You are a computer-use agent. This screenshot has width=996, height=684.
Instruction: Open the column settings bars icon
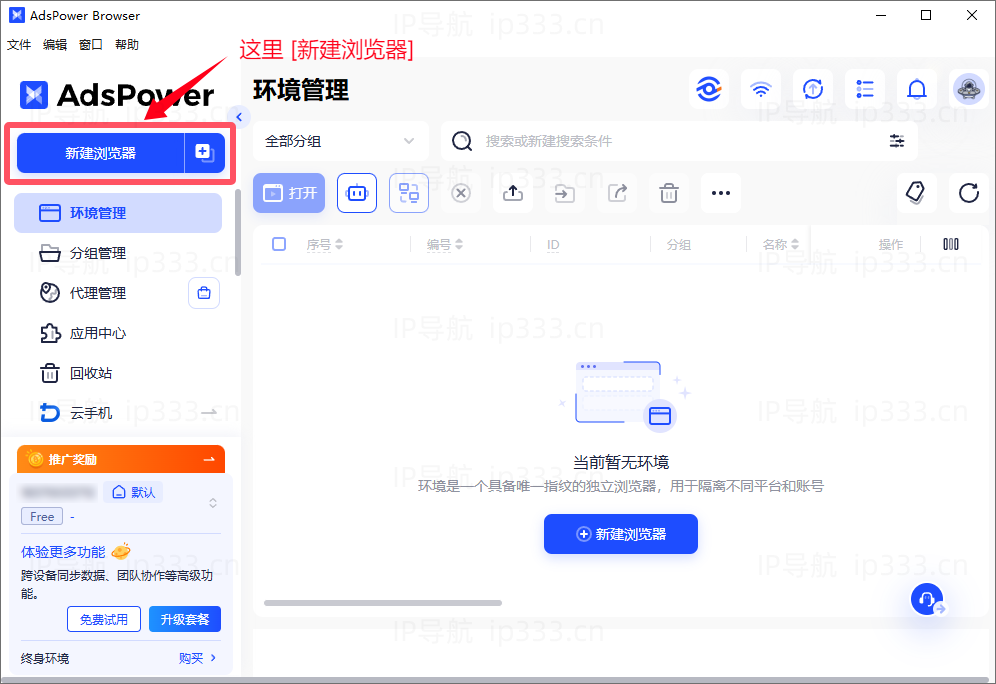point(951,244)
